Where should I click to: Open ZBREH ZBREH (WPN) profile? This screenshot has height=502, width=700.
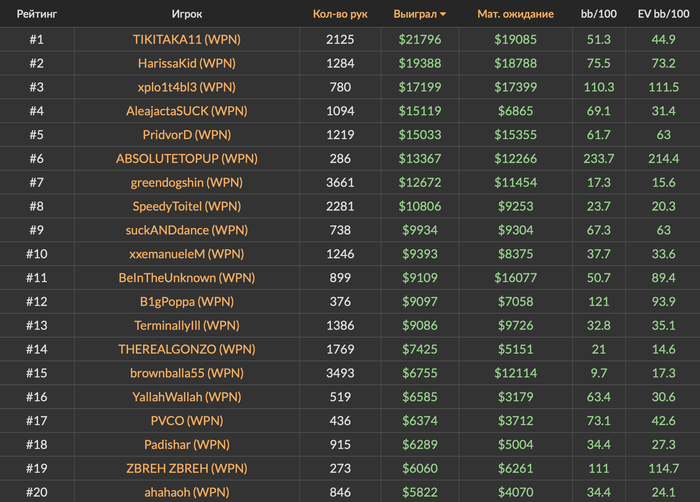click(187, 468)
